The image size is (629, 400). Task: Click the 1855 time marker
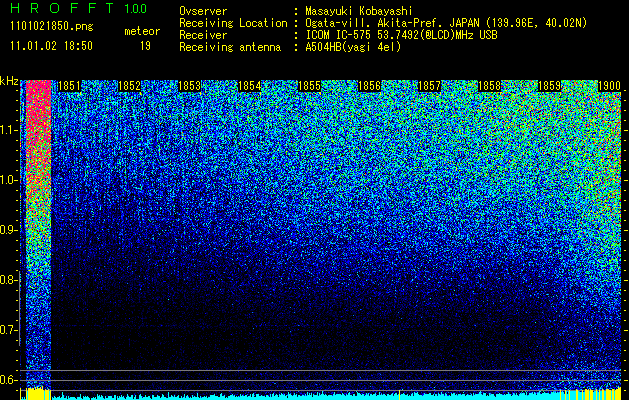click(309, 86)
